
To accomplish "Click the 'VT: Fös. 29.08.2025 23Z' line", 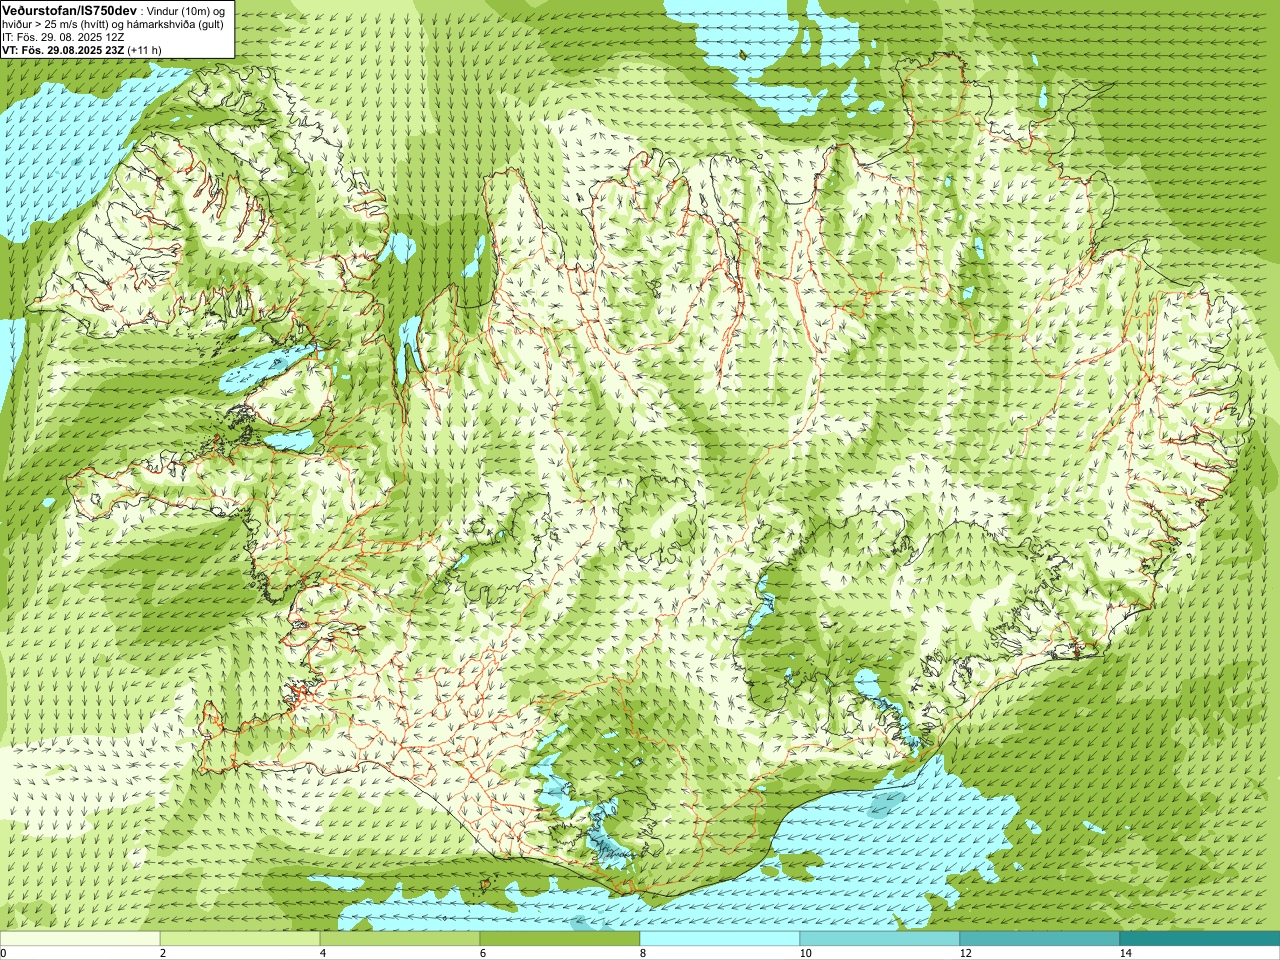I will point(64,50).
